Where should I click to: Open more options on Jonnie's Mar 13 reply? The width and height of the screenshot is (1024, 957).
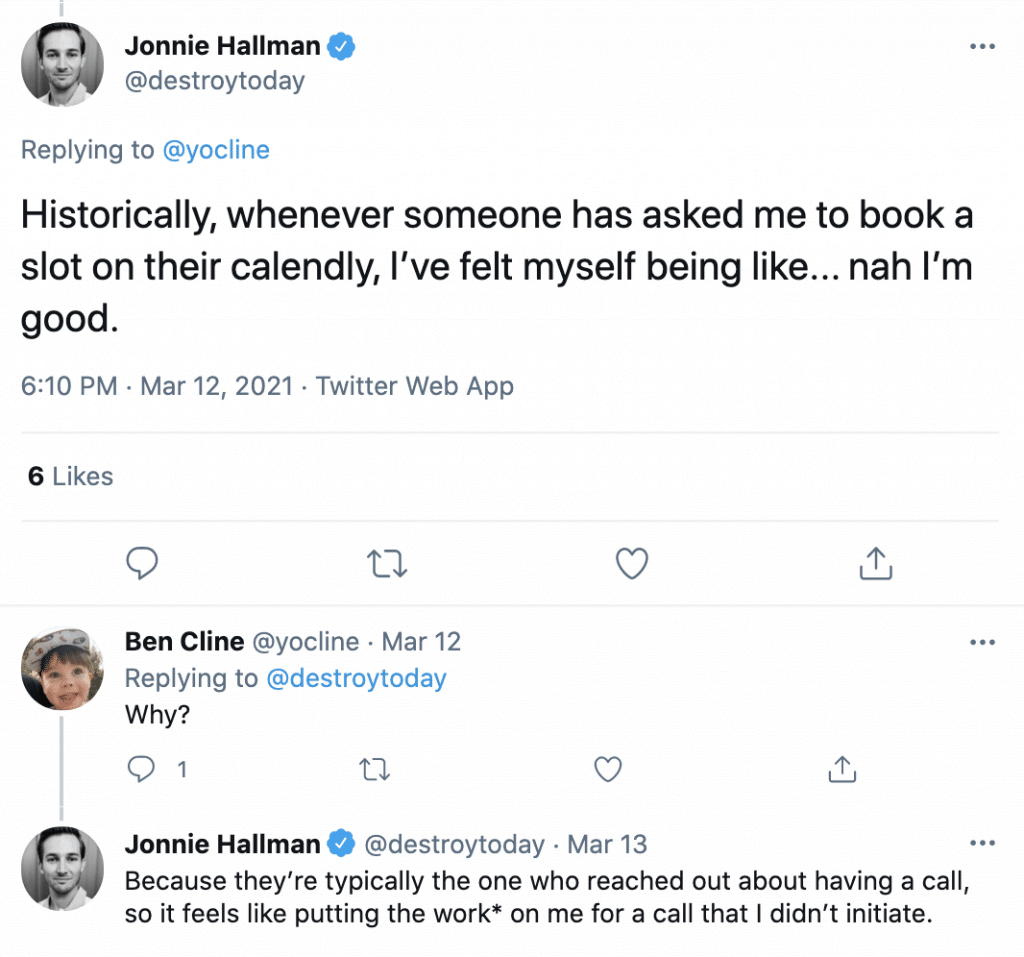[983, 843]
